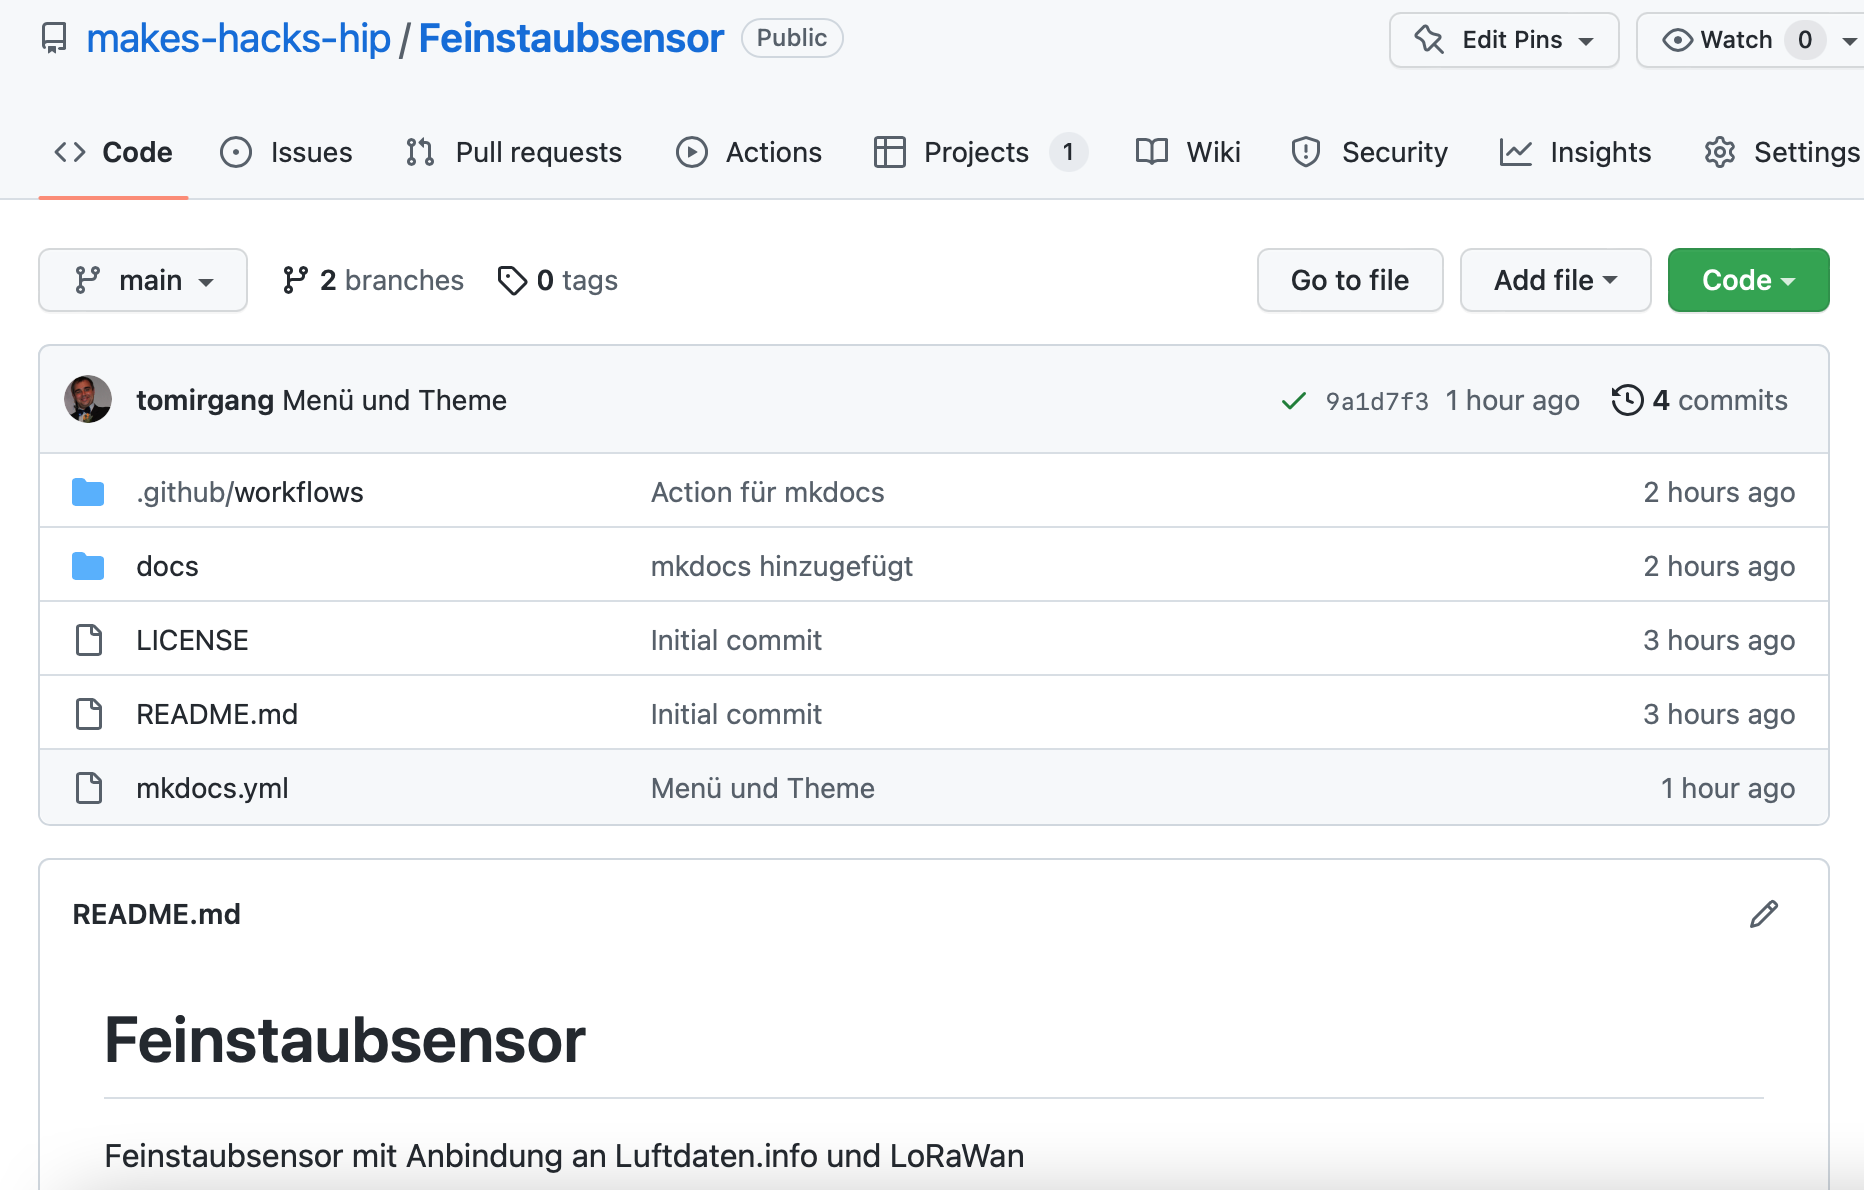Switch to the Issues tab

point(286,152)
